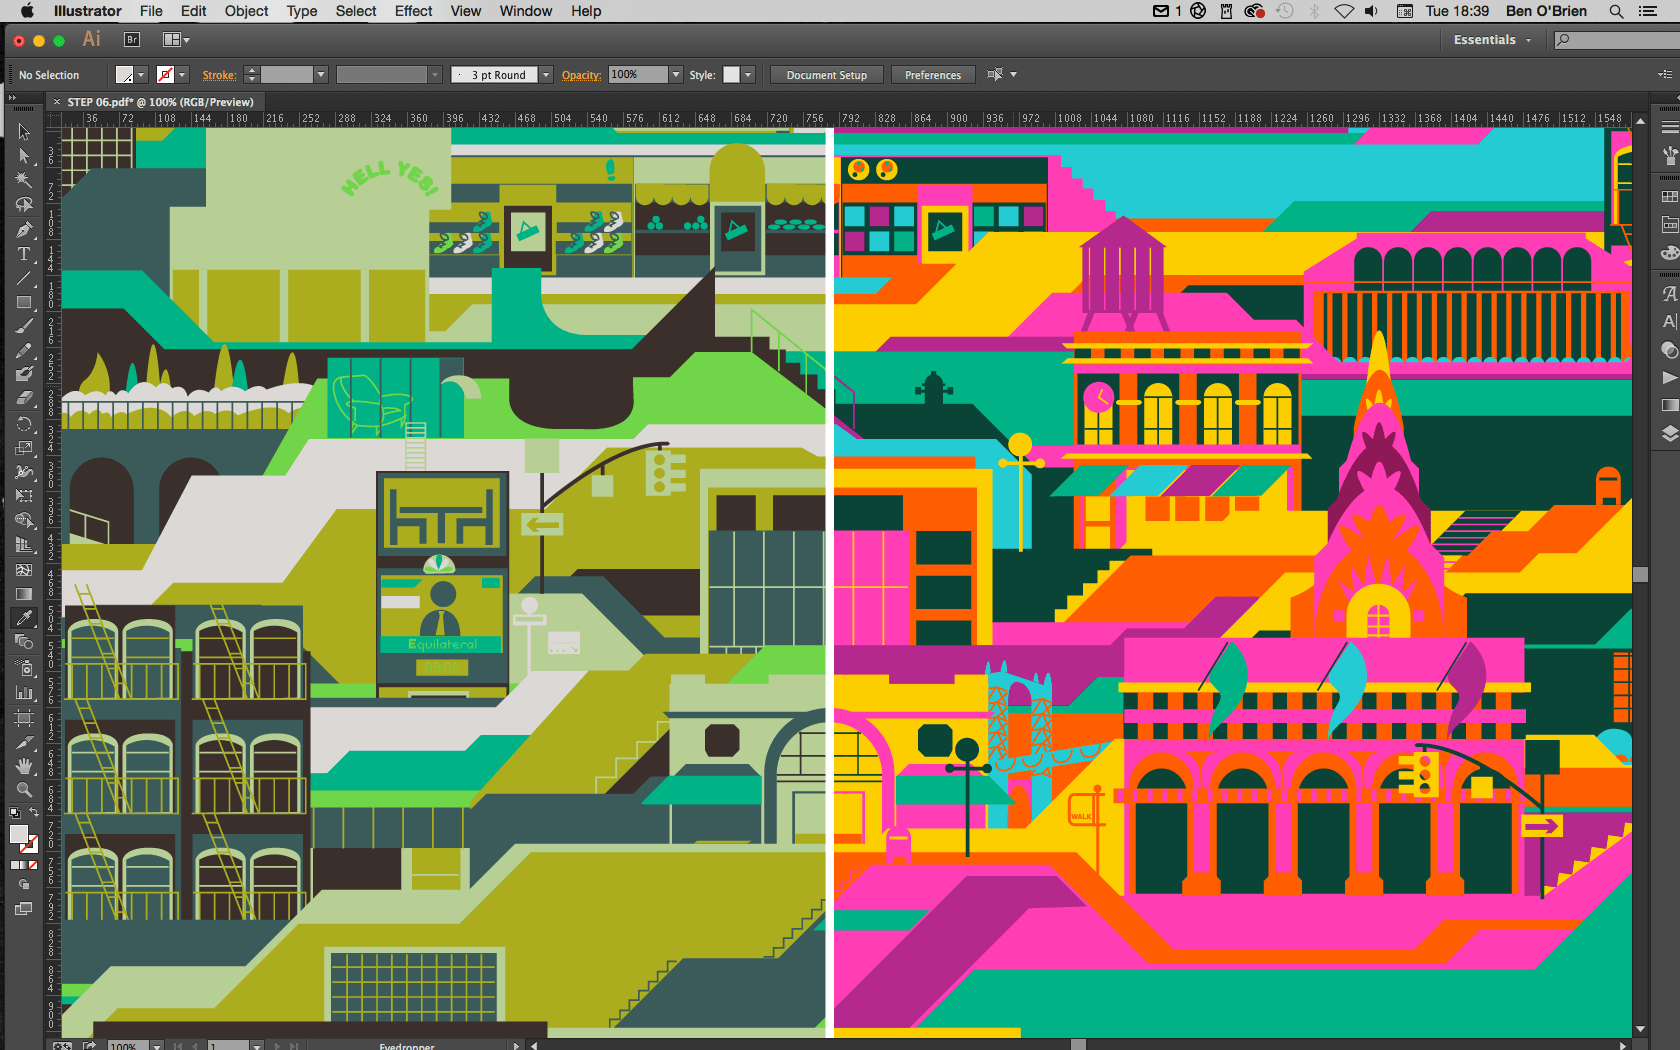Open the Select menu
Screen dimensions: 1680x1050
[356, 11]
